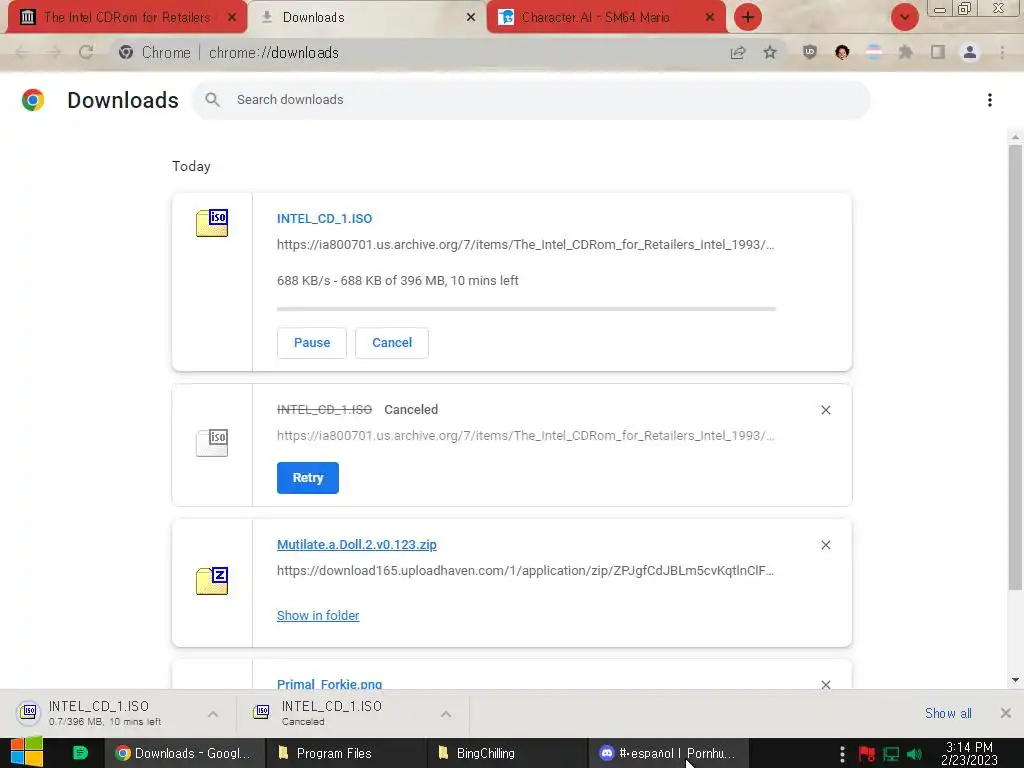Cancel the INTEL_CD_1.ISO download

(392, 343)
